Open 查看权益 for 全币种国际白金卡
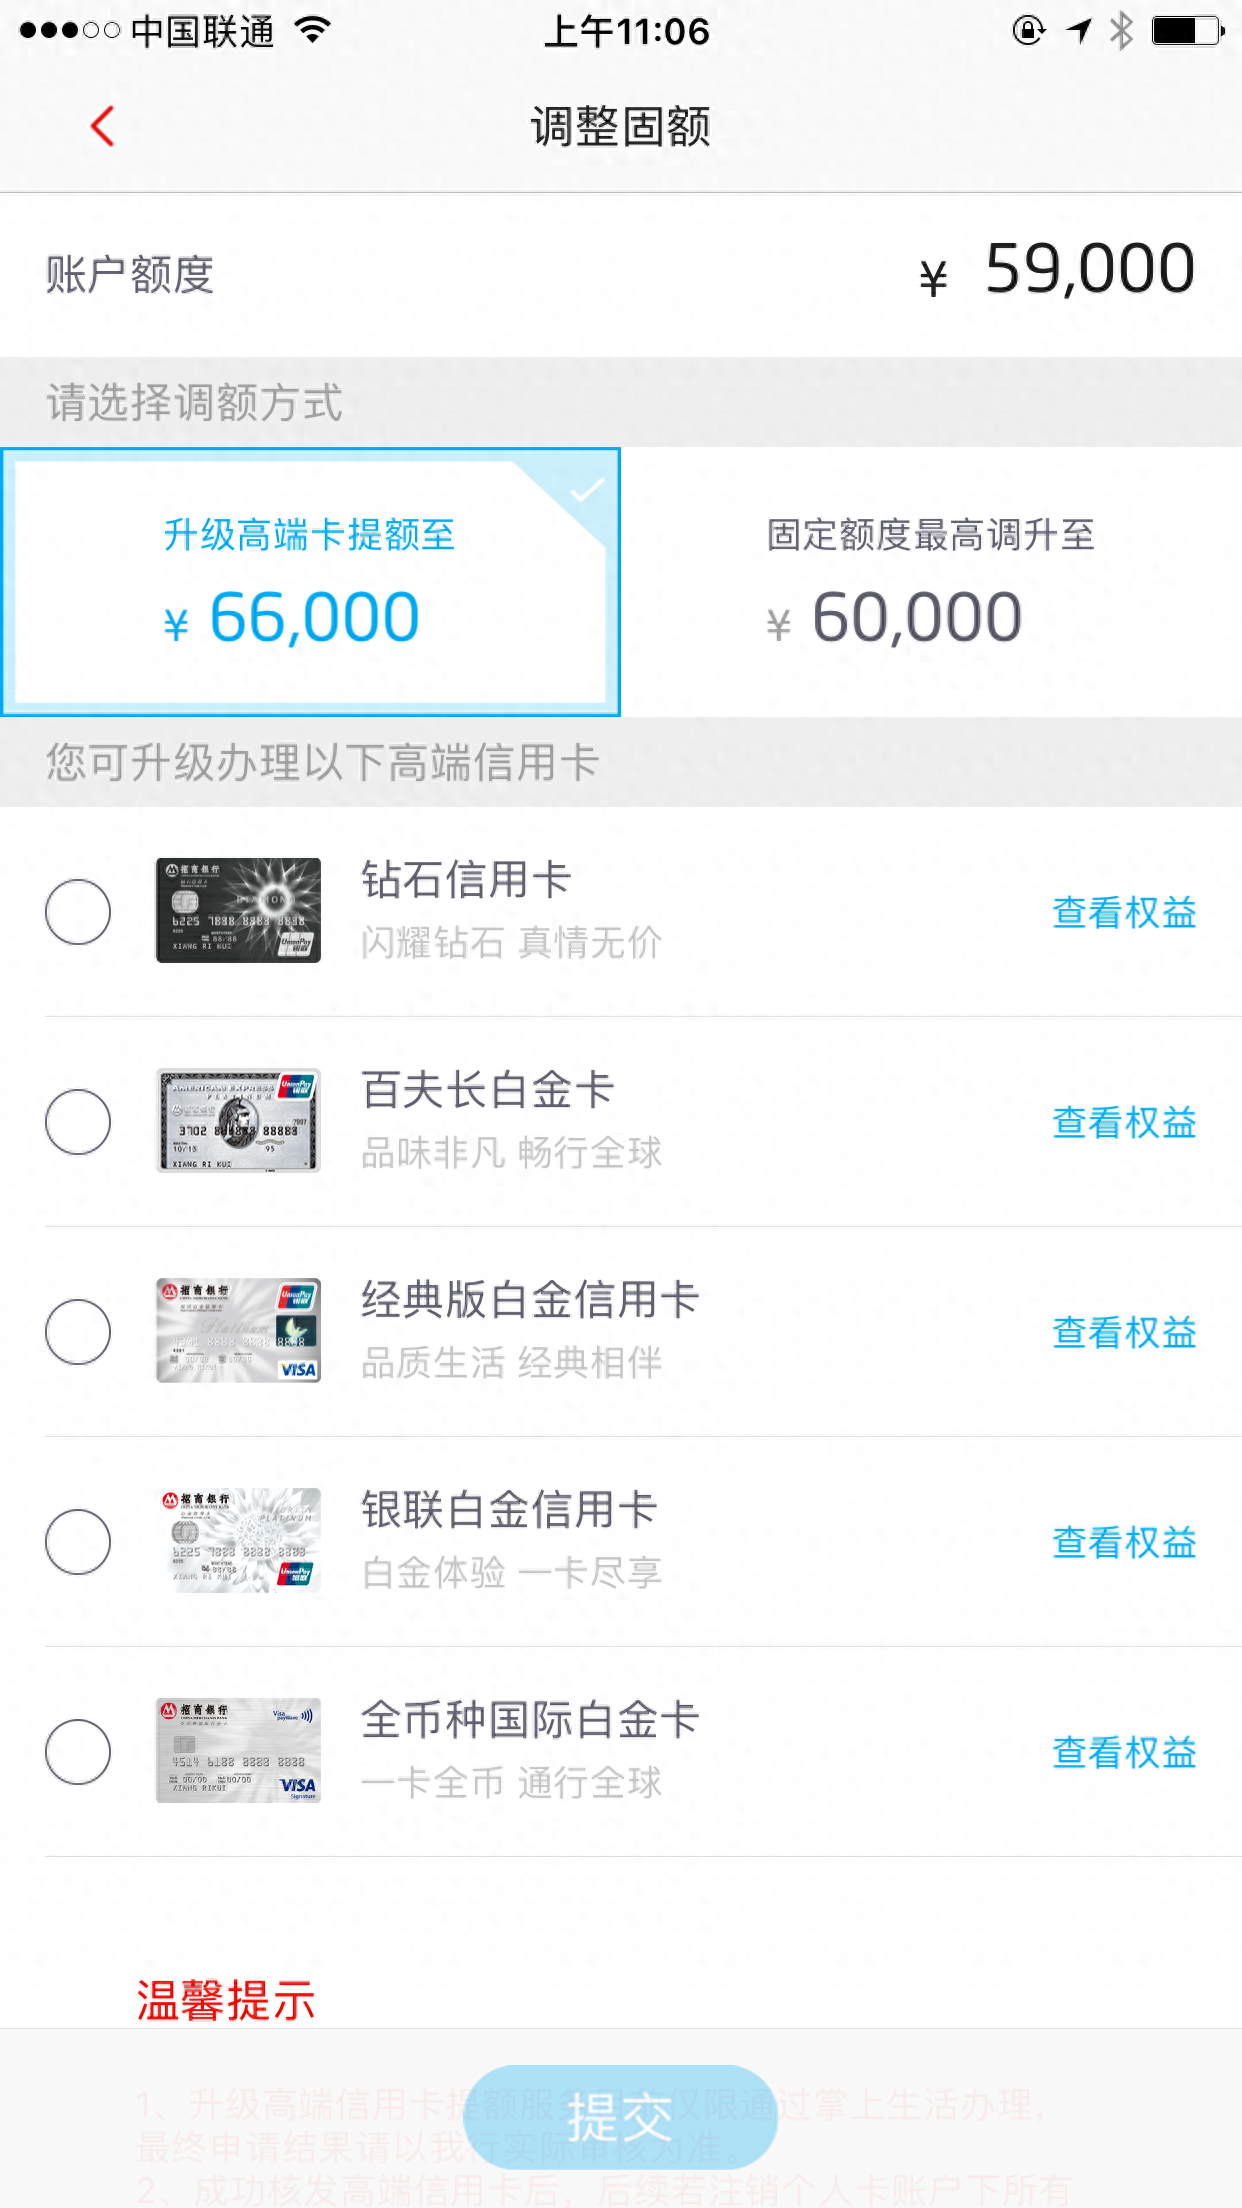 (x=1124, y=1753)
